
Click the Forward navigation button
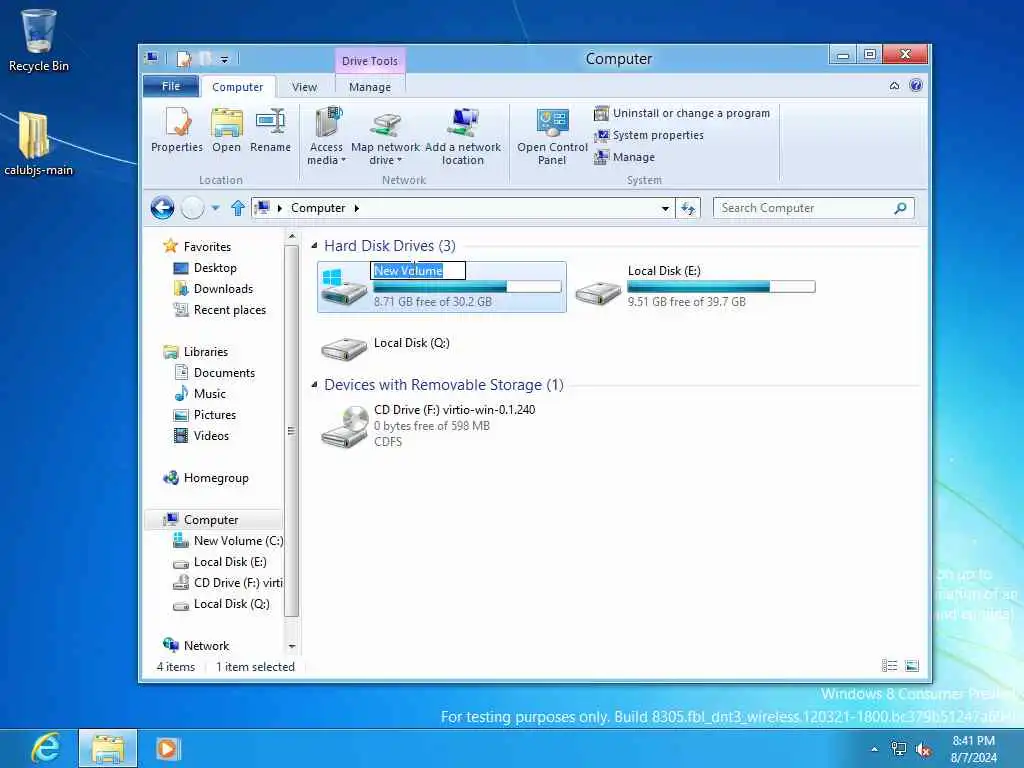(x=193, y=208)
